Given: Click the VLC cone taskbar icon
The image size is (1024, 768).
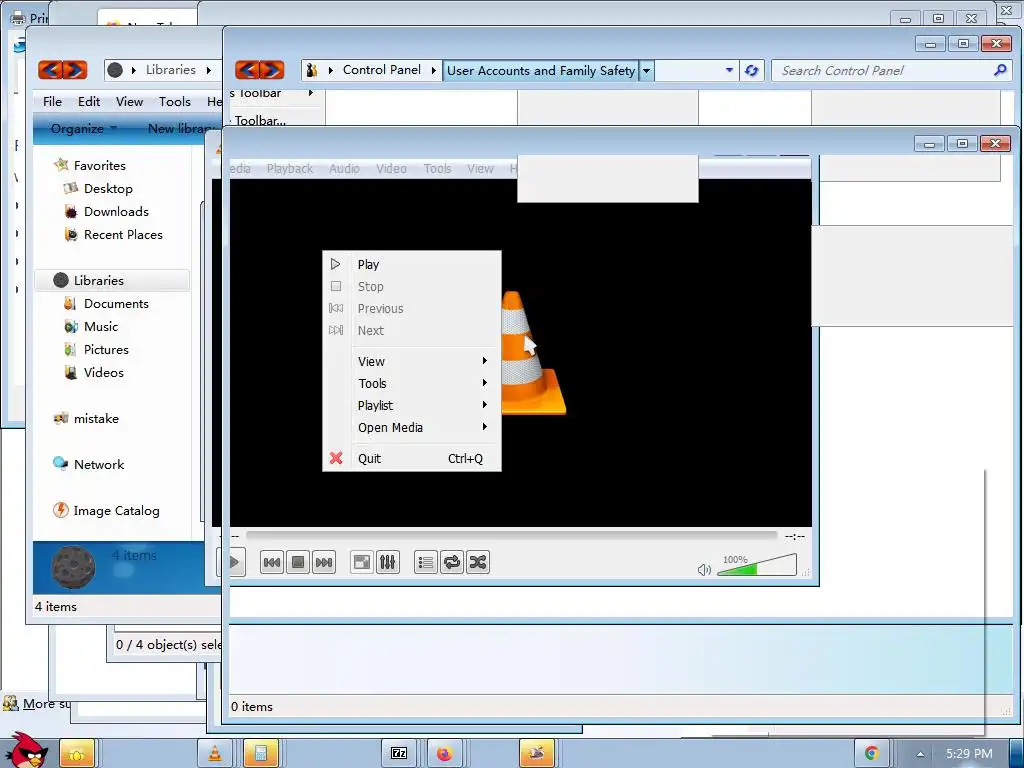Looking at the screenshot, I should 215,754.
